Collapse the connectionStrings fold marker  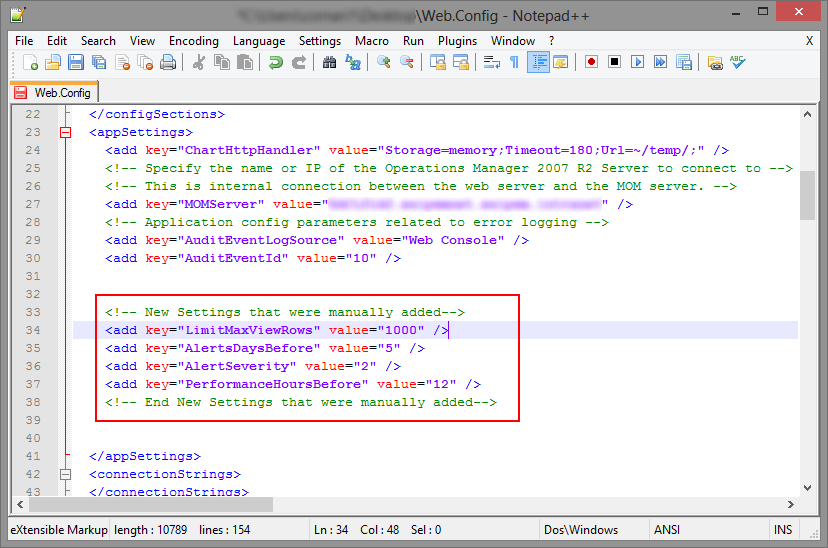point(65,474)
